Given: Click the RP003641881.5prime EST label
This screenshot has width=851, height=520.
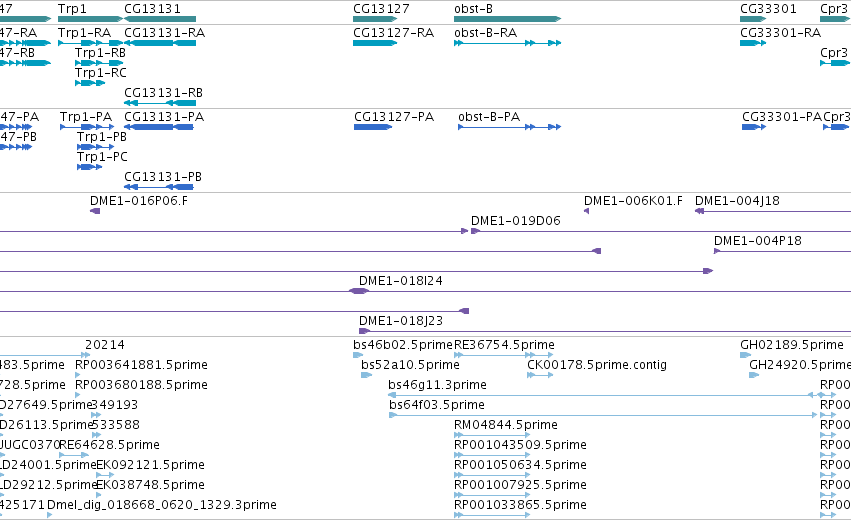Looking at the screenshot, I should (141, 365).
